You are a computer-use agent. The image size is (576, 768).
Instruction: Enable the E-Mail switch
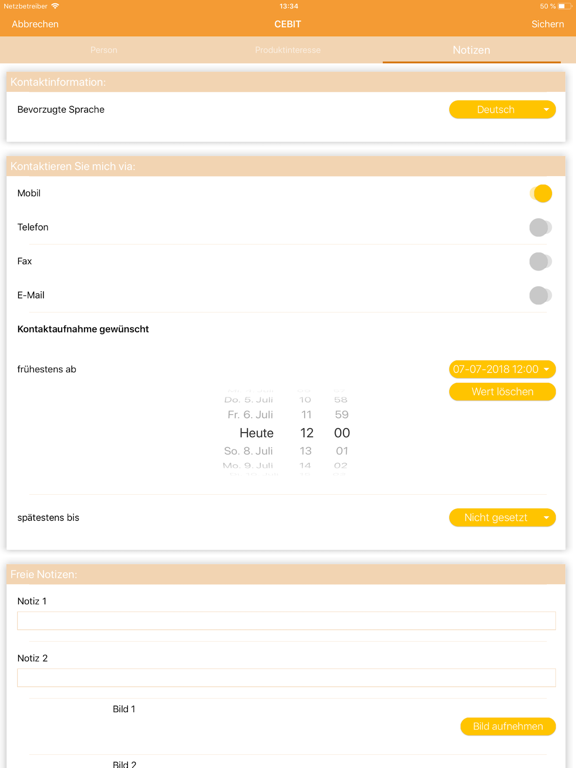[x=541, y=295]
